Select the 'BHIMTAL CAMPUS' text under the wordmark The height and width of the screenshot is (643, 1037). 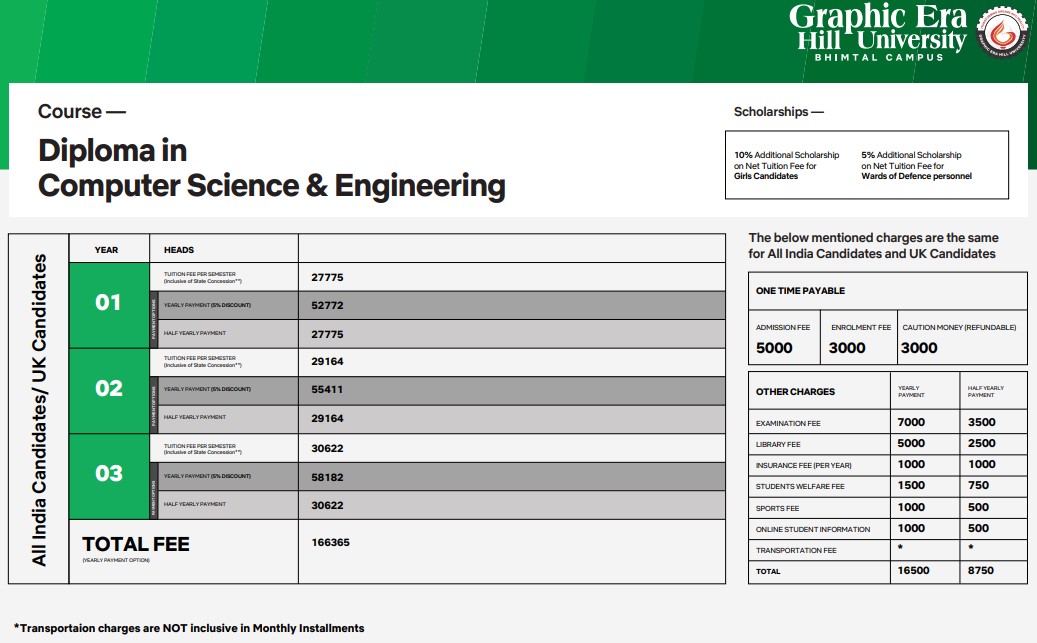coord(879,58)
